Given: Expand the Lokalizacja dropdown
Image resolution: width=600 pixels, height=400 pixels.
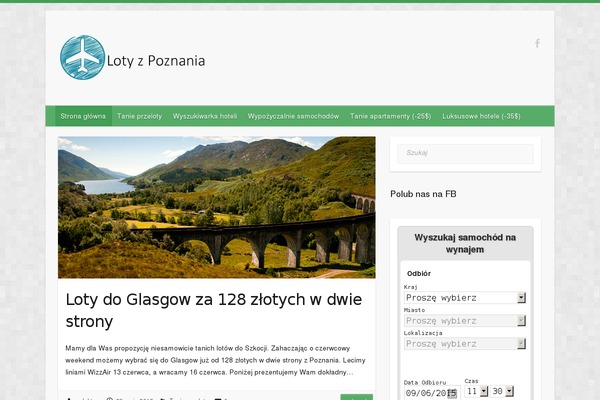Looking at the screenshot, I should (465, 344).
